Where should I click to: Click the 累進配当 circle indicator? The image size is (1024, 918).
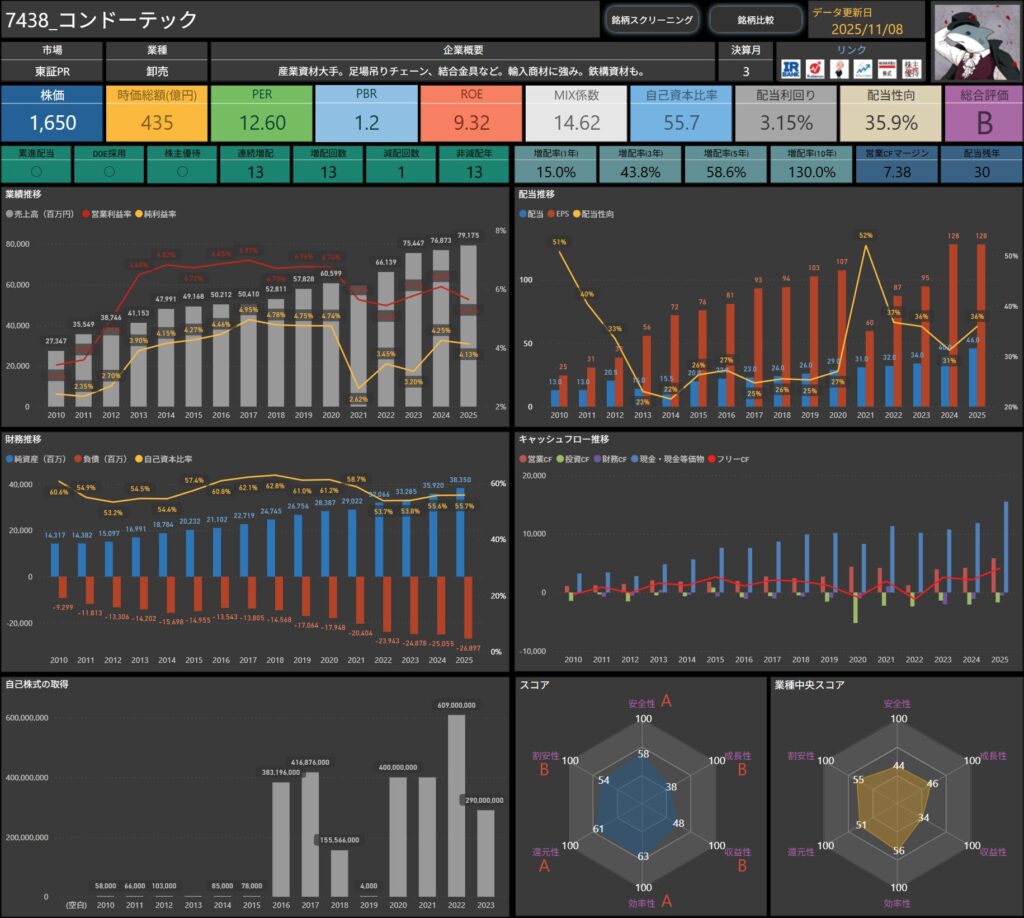[36, 170]
